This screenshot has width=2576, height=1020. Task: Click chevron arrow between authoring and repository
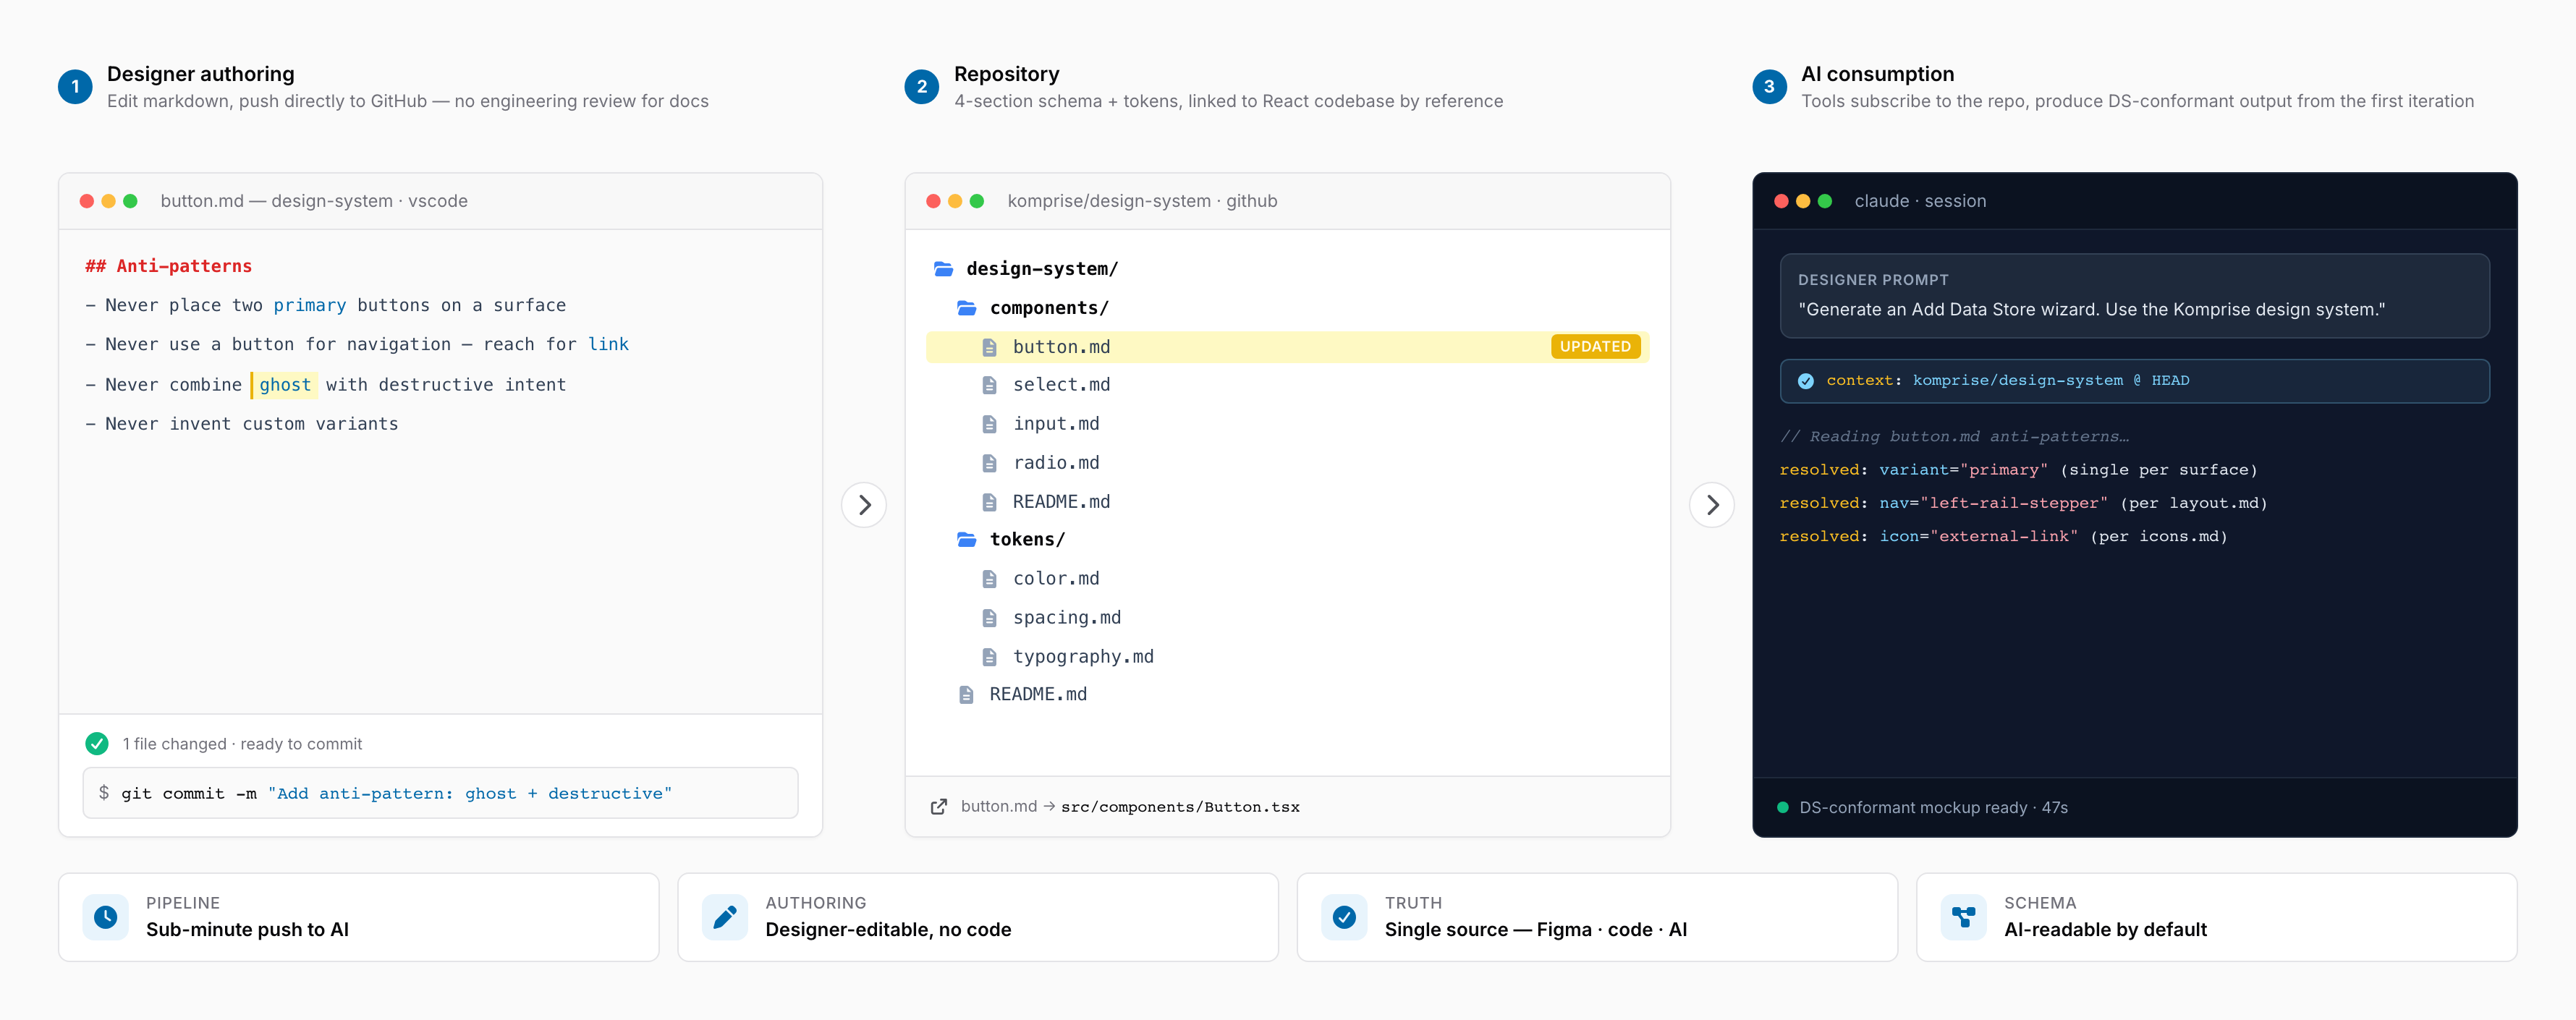click(864, 505)
